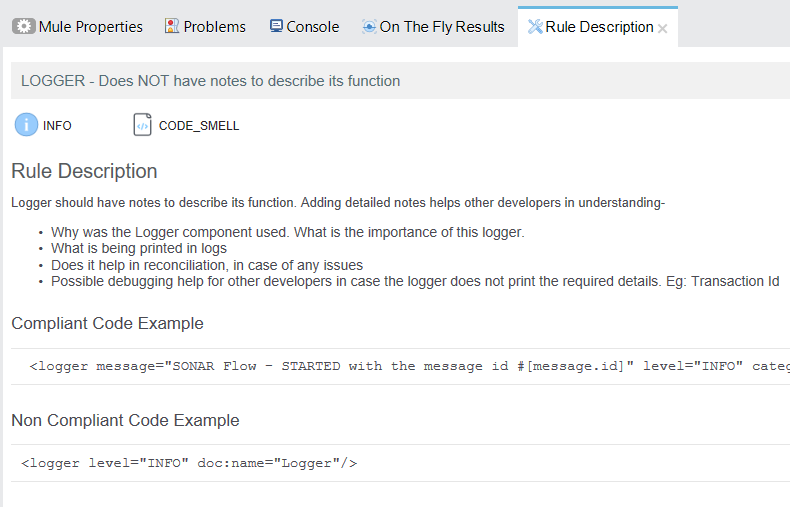Click the blue INFO severity icon
The width and height of the screenshot is (790, 507).
pyautogui.click(x=26, y=124)
